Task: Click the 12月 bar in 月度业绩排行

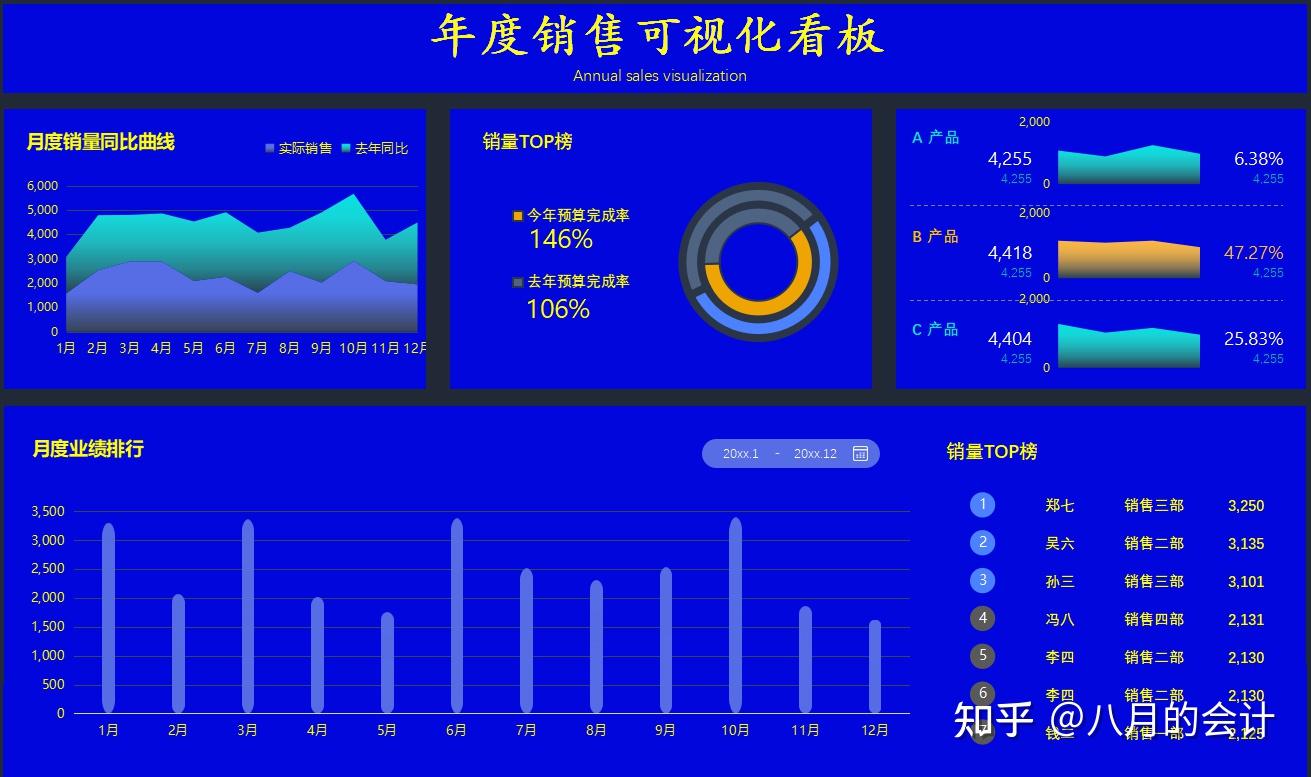Action: coord(875,666)
